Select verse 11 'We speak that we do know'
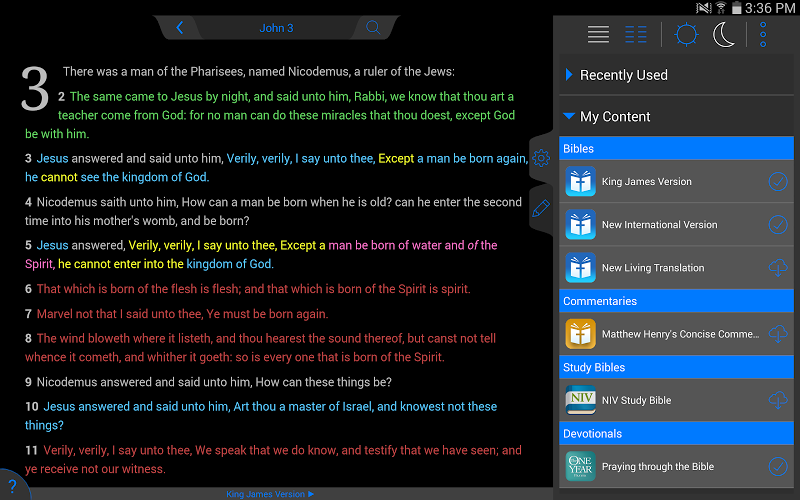 point(273,459)
